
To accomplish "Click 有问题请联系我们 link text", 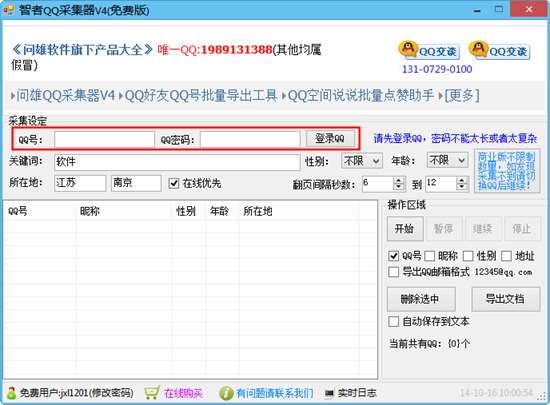I will (x=275, y=393).
